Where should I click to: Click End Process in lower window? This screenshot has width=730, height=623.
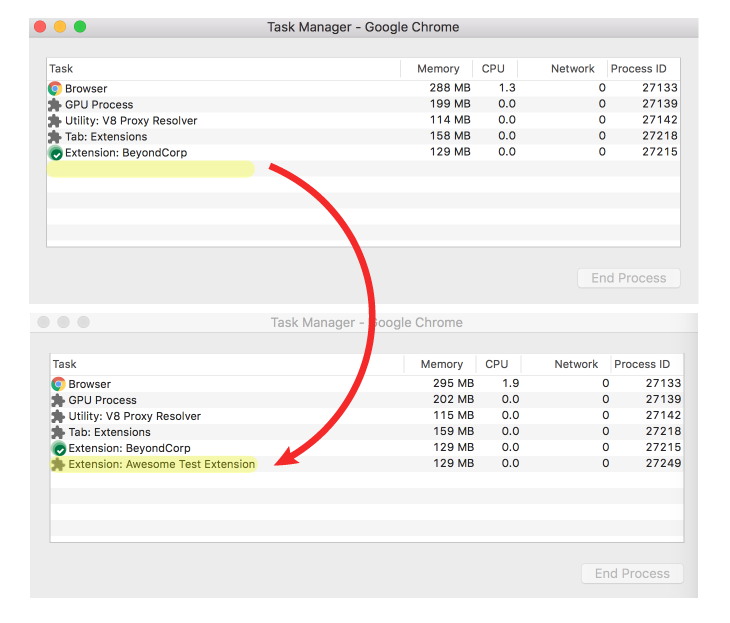(632, 574)
